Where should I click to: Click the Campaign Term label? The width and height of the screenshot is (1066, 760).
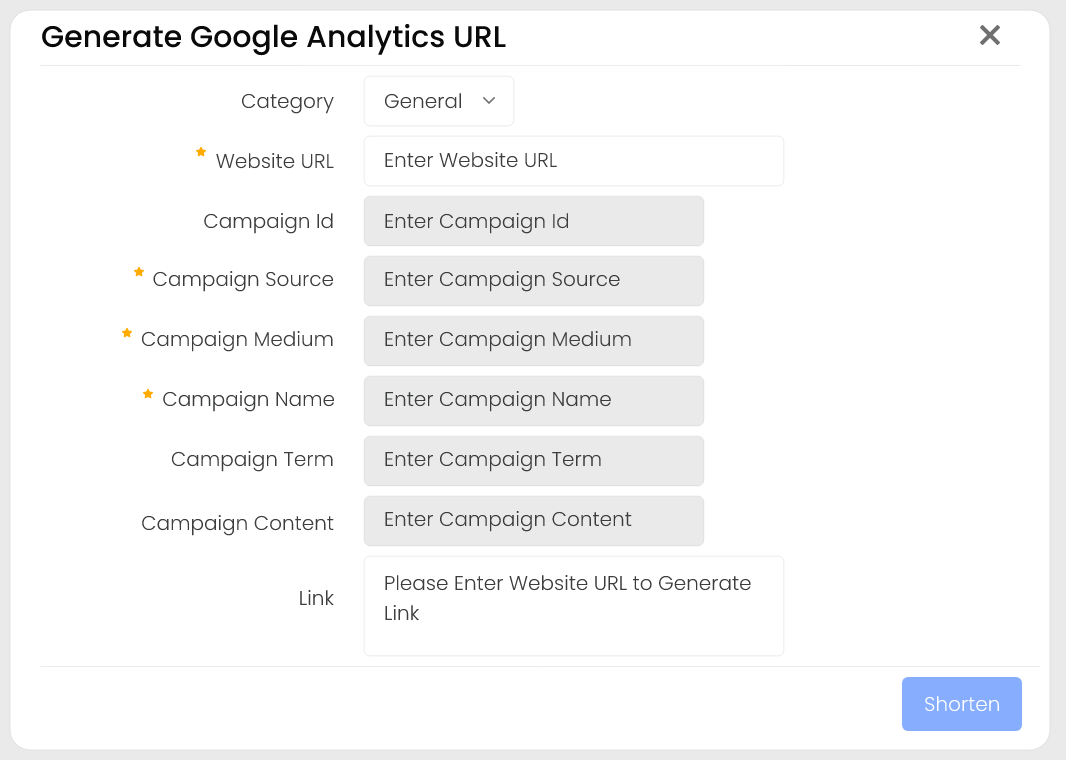(252, 460)
